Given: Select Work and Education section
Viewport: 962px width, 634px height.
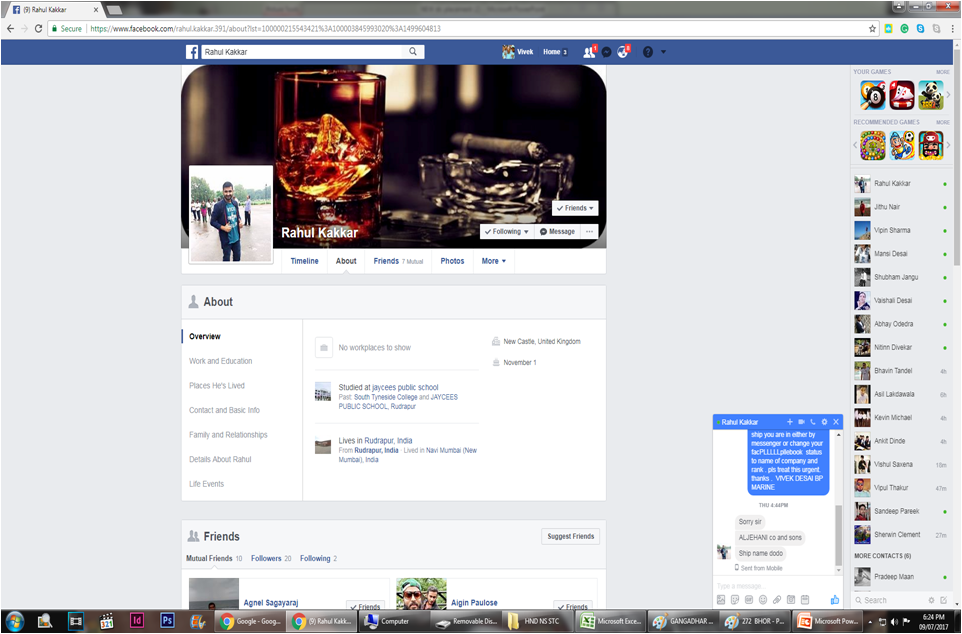Looking at the screenshot, I should (x=220, y=361).
